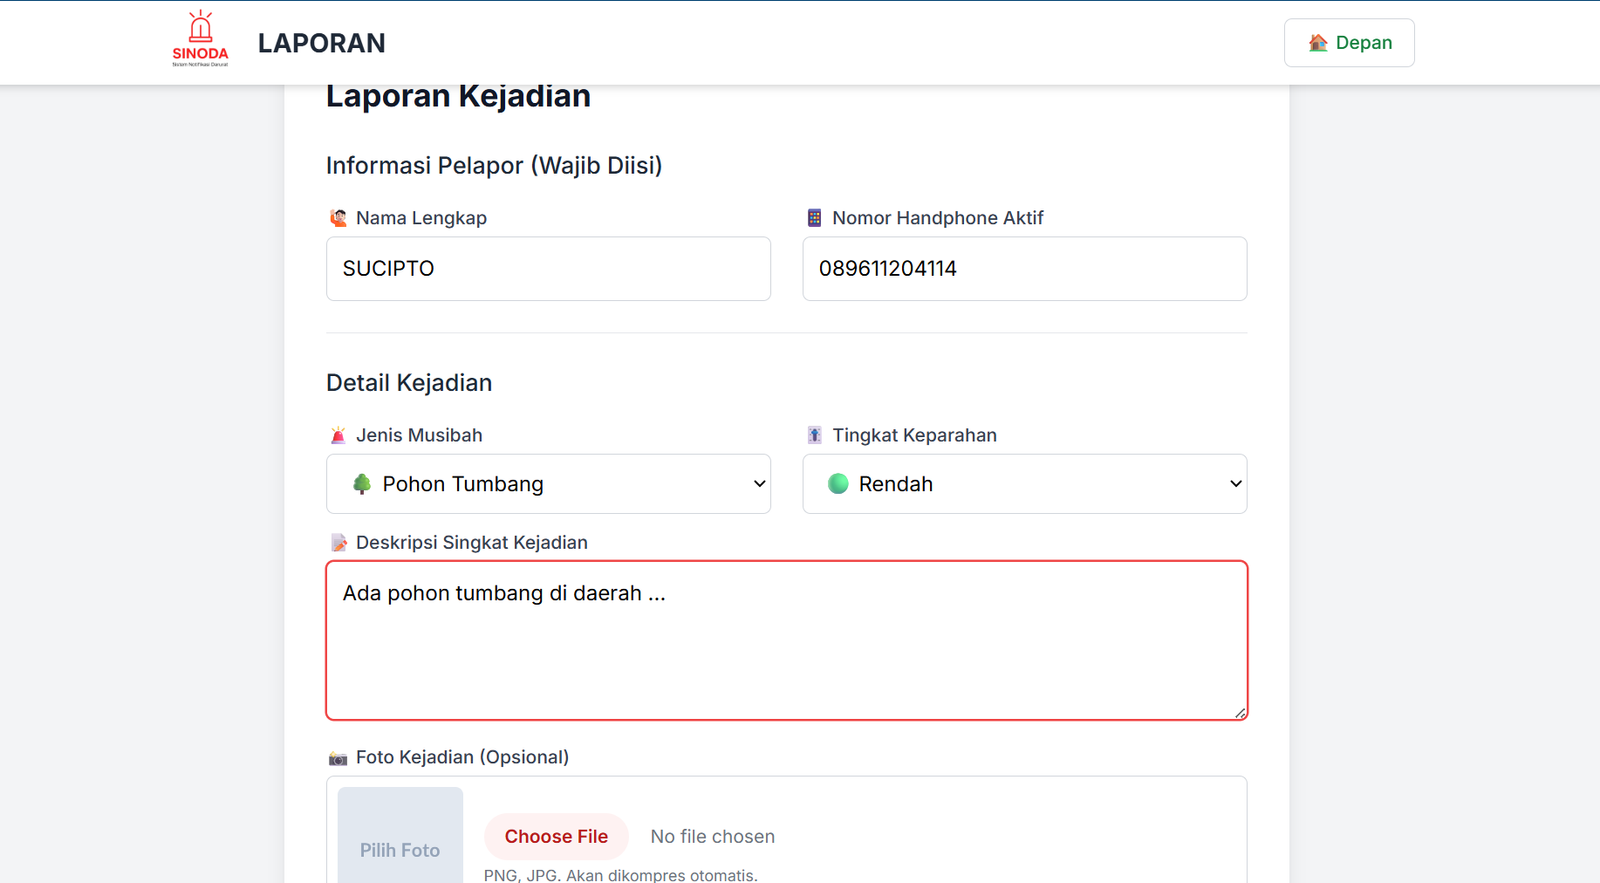Screen dimensions: 1600x883
Task: Click the person icon beside Nama Lengkap
Action: tap(338, 218)
